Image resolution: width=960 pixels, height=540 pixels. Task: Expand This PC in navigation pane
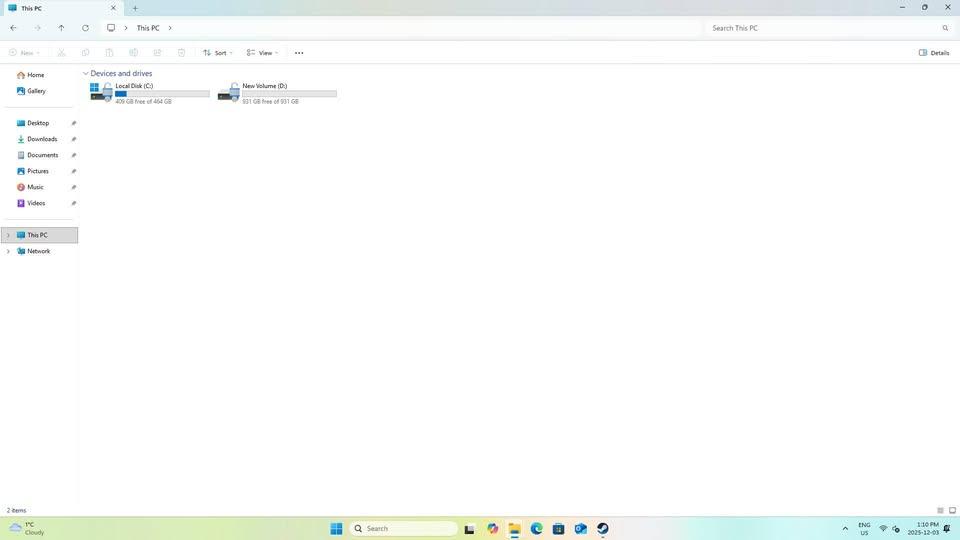(8, 235)
